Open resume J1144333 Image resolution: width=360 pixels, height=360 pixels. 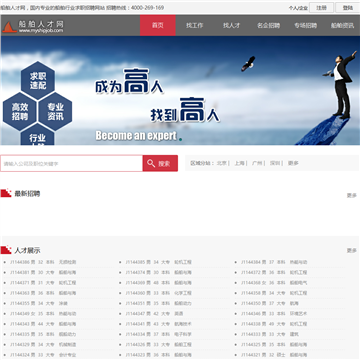tap(270, 334)
